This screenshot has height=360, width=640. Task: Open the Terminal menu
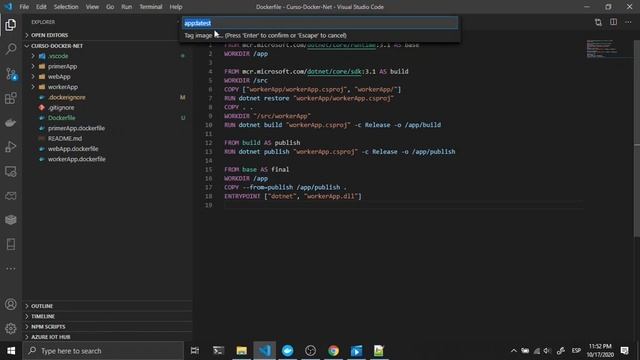(151, 7)
